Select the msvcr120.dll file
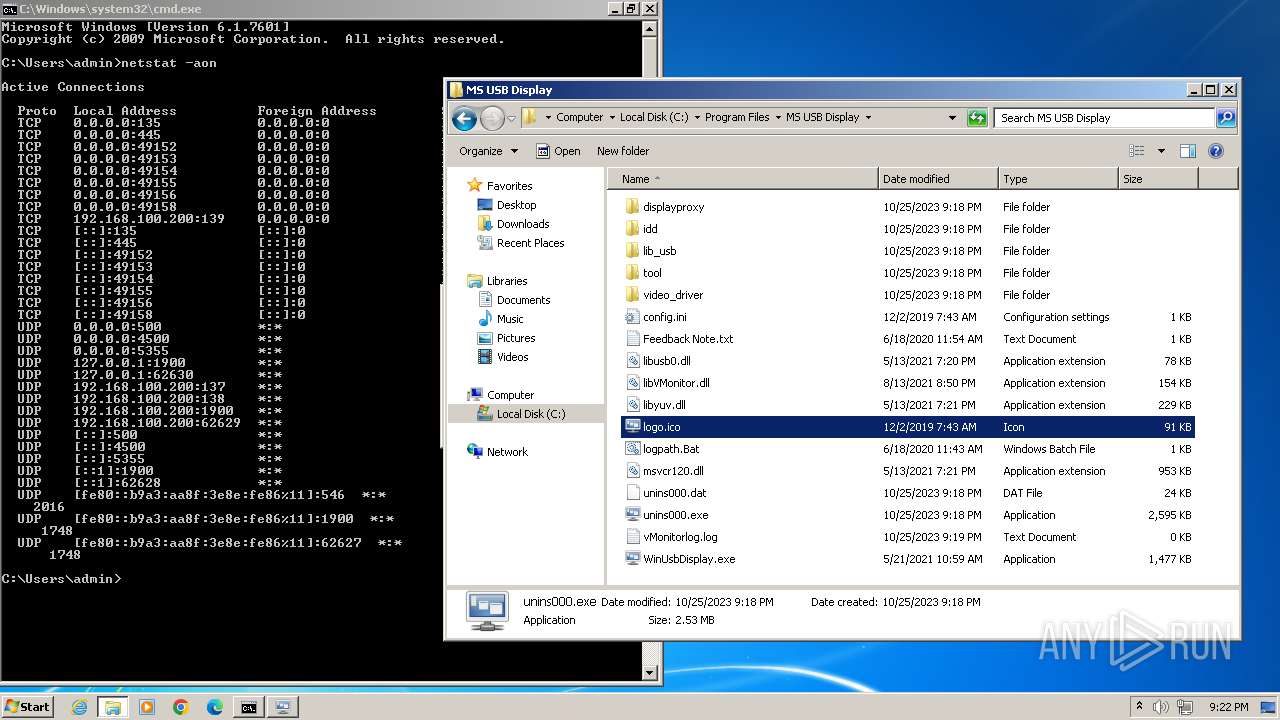The width and height of the screenshot is (1280, 720). coord(673,471)
